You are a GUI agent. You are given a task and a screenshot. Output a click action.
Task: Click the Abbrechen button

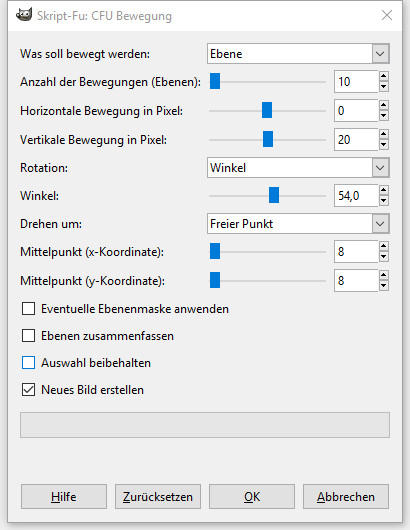[x=346, y=497]
